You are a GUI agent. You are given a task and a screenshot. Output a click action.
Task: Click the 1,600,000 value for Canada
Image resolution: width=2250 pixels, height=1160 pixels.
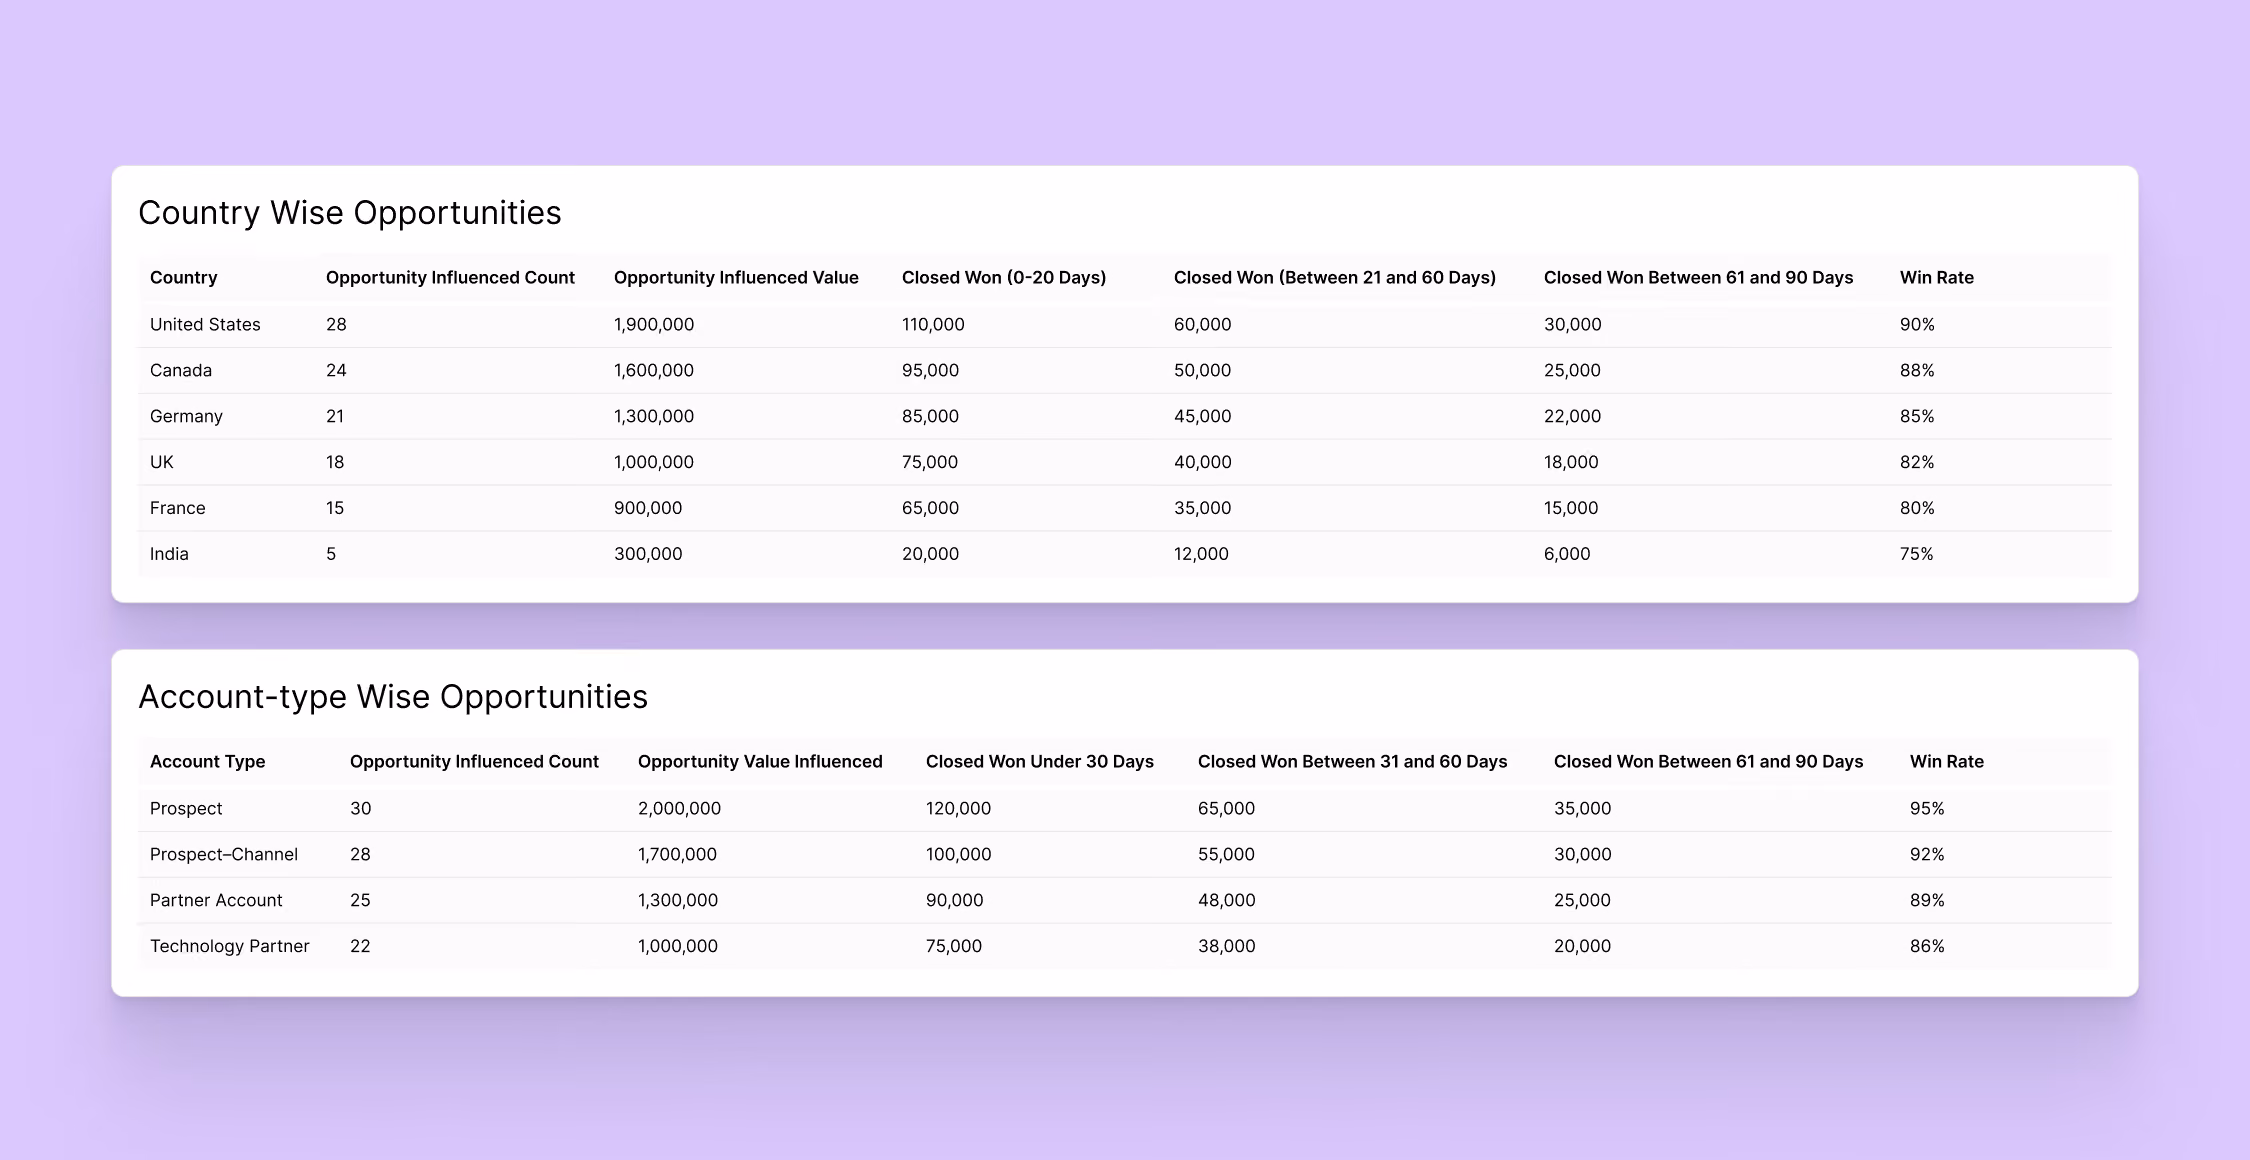(654, 371)
